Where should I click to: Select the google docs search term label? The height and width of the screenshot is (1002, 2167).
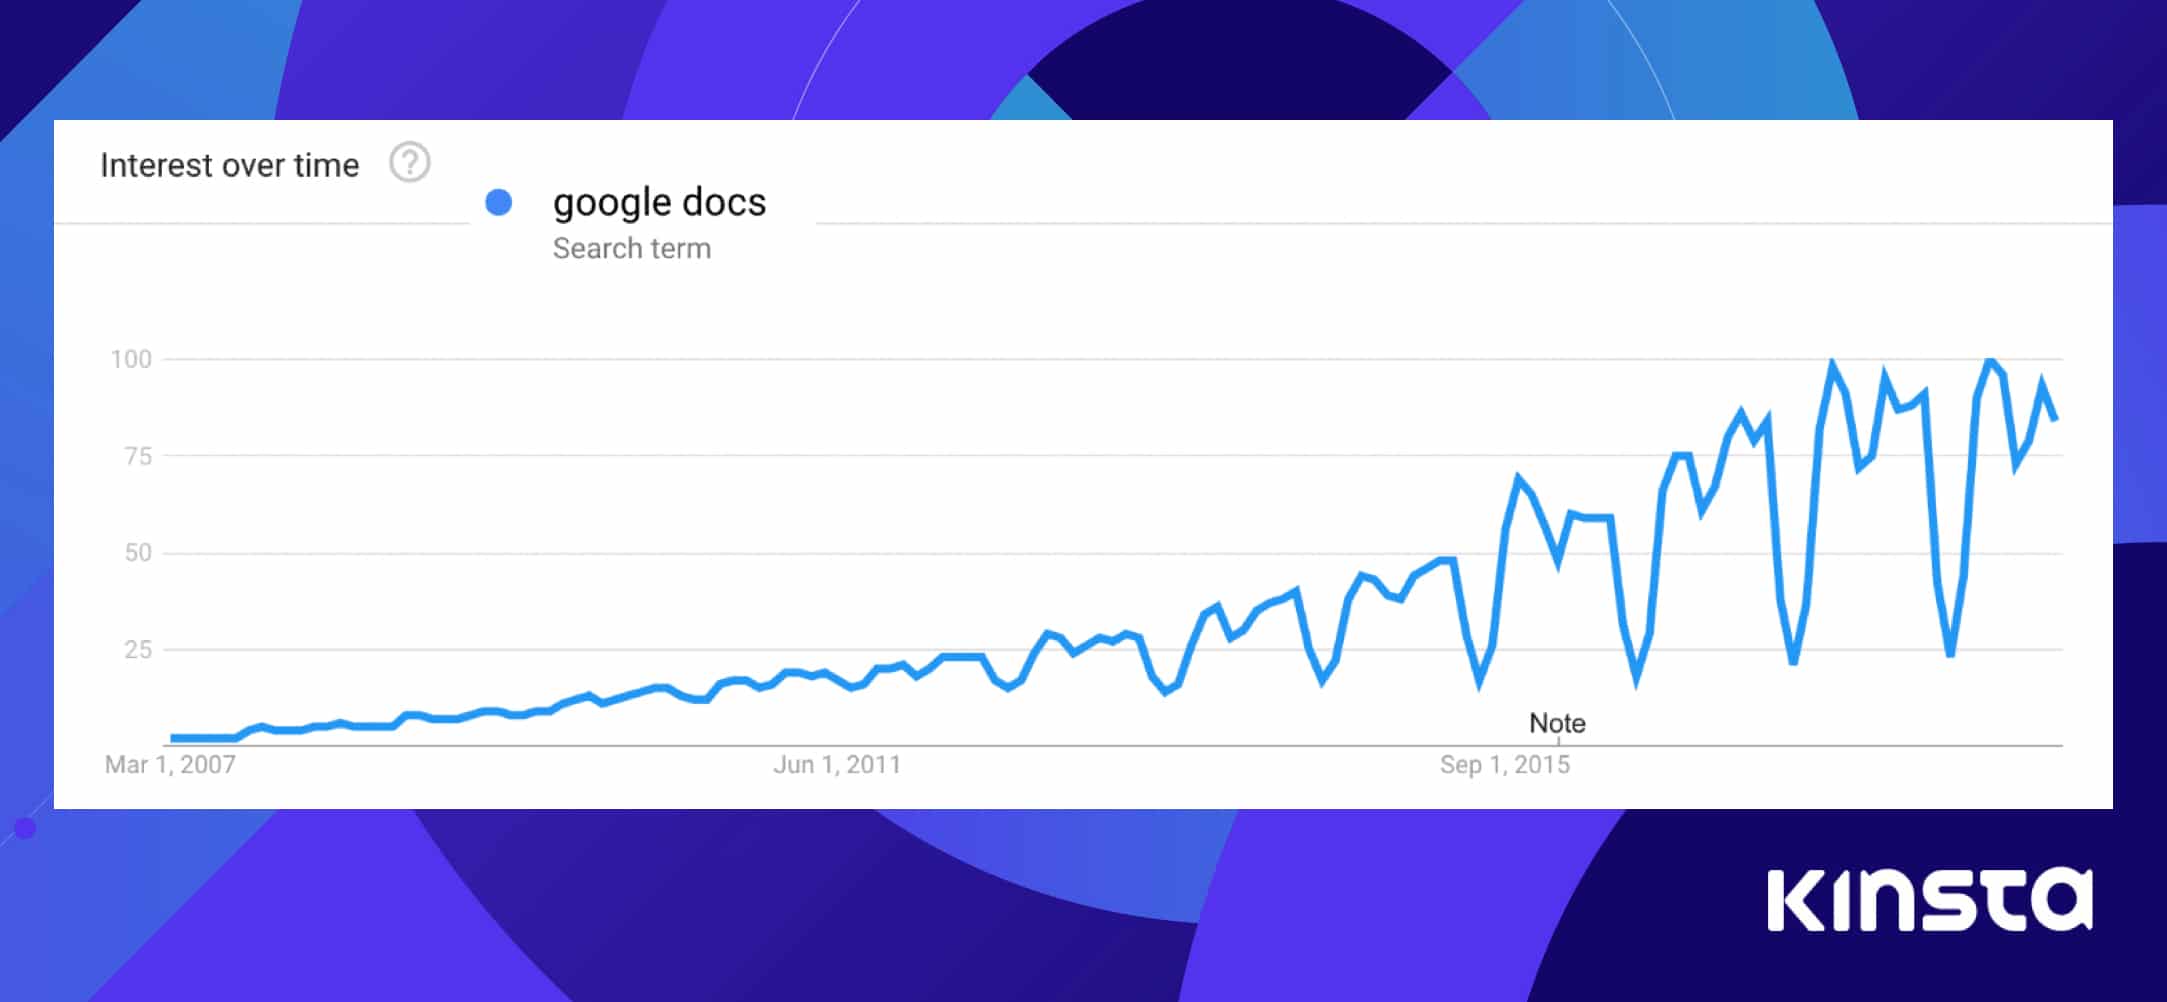(659, 202)
